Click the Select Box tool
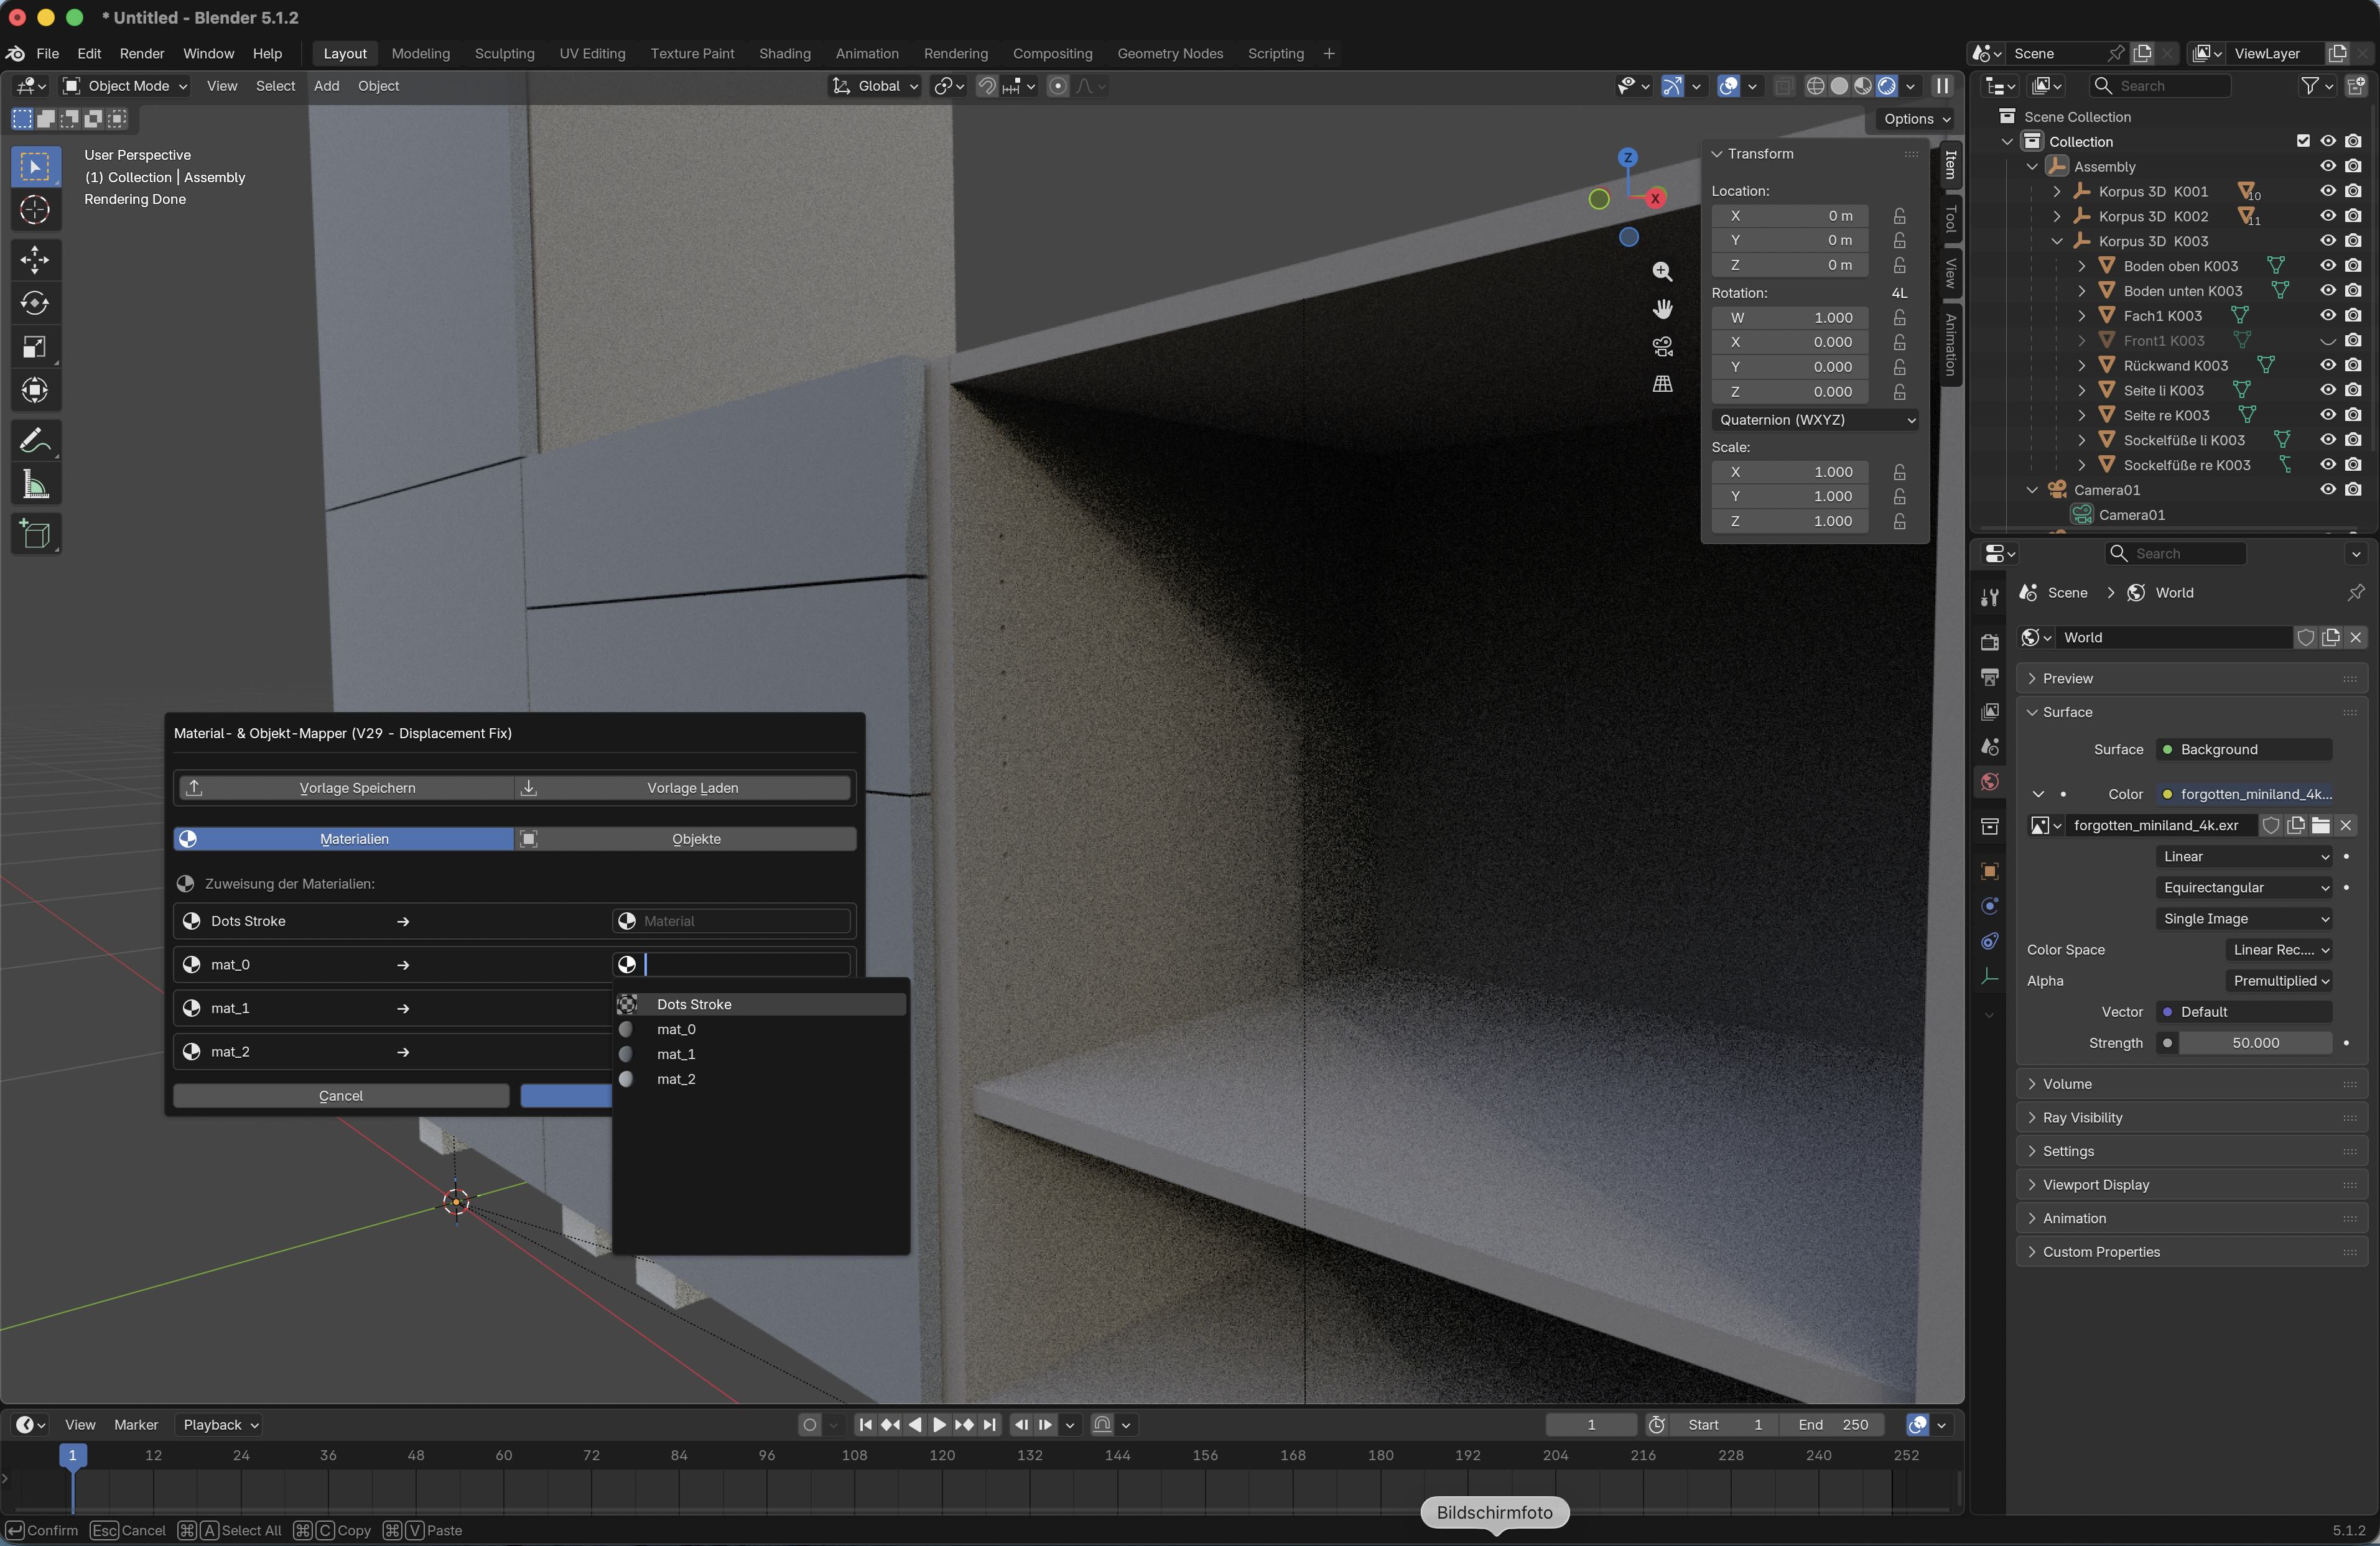Viewport: 2380px width, 1546px height. point(35,167)
